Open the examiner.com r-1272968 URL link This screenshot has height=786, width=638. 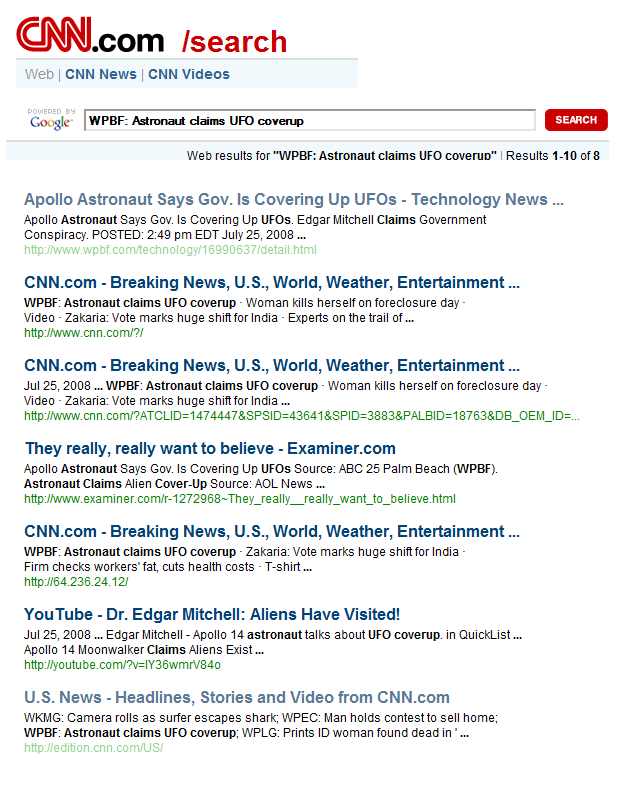(240, 499)
